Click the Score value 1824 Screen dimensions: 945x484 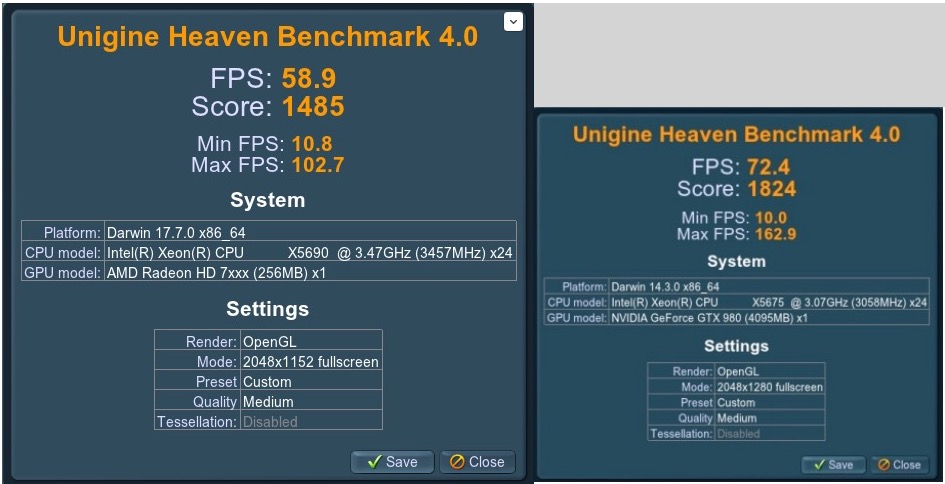pos(772,189)
